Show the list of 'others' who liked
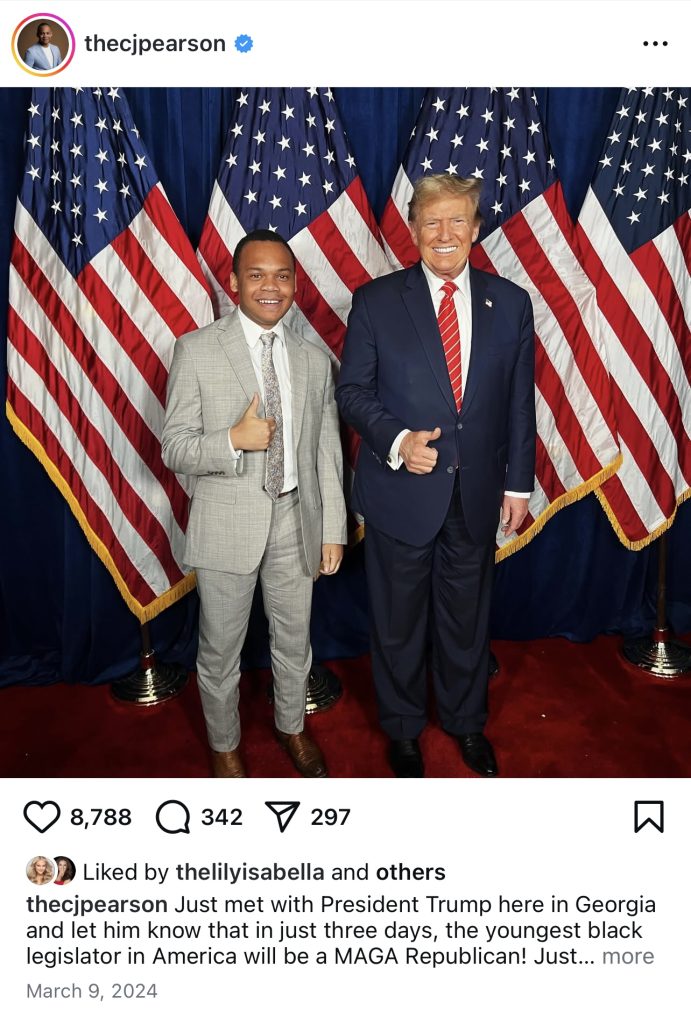The image size is (691, 1024). [410, 872]
